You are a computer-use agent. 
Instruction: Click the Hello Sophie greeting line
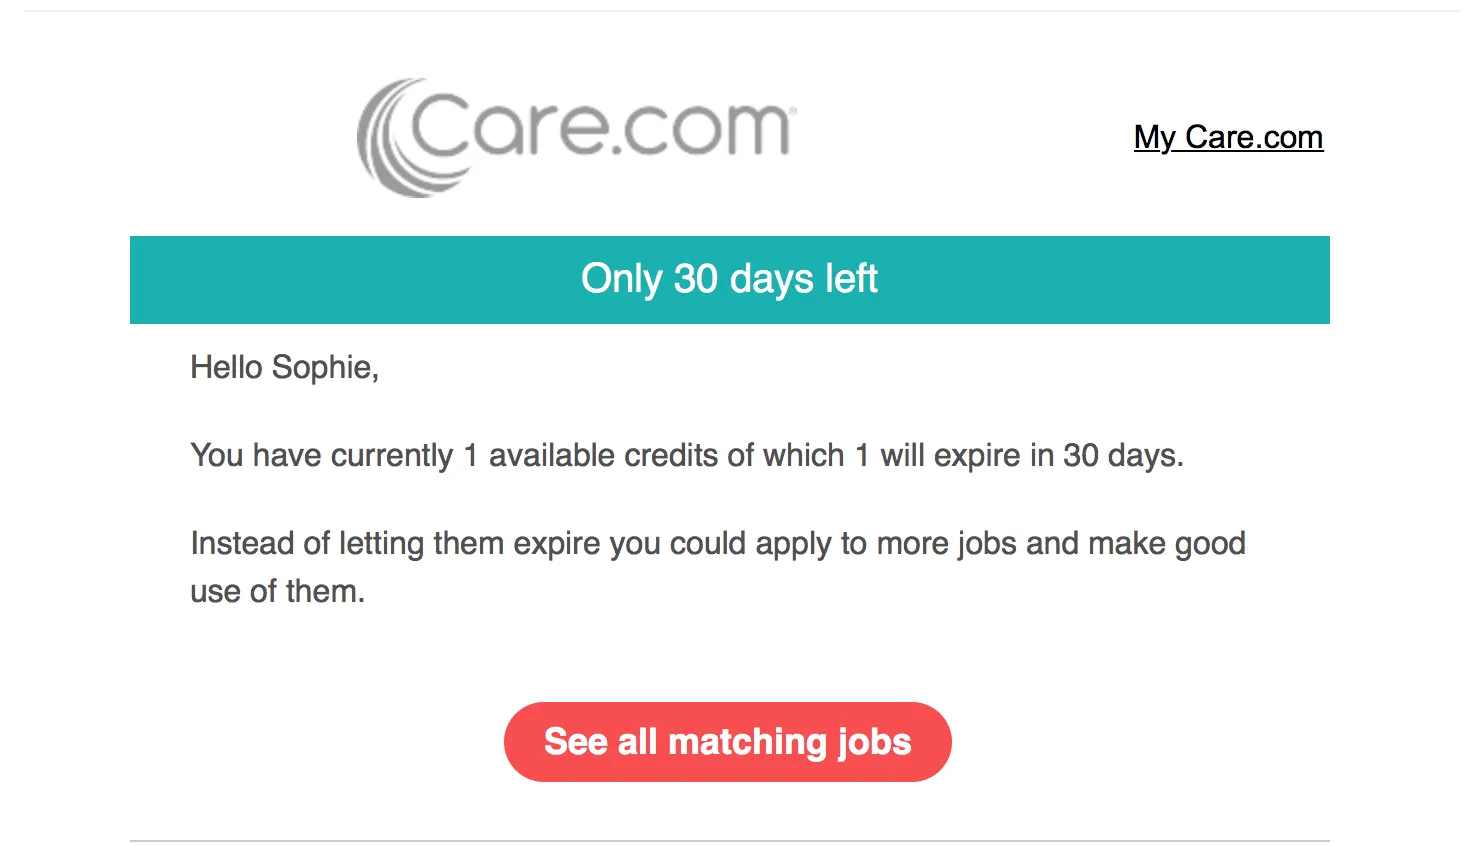pyautogui.click(x=284, y=368)
